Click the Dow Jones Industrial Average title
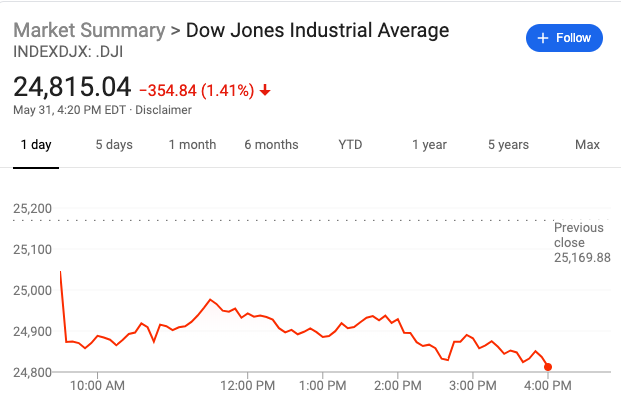 pyautogui.click(x=318, y=30)
